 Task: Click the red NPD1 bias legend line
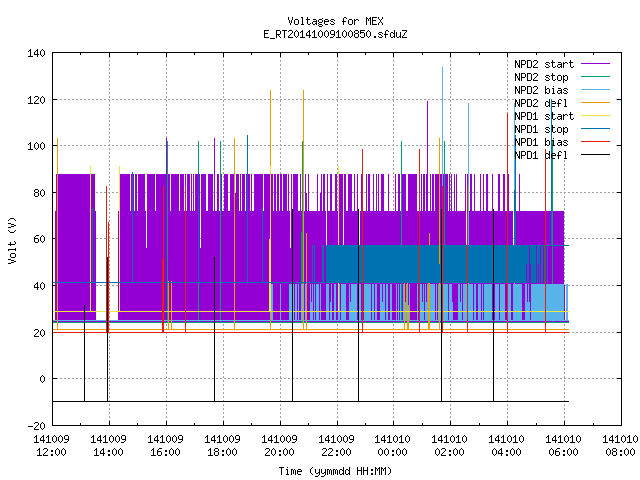pyautogui.click(x=595, y=142)
